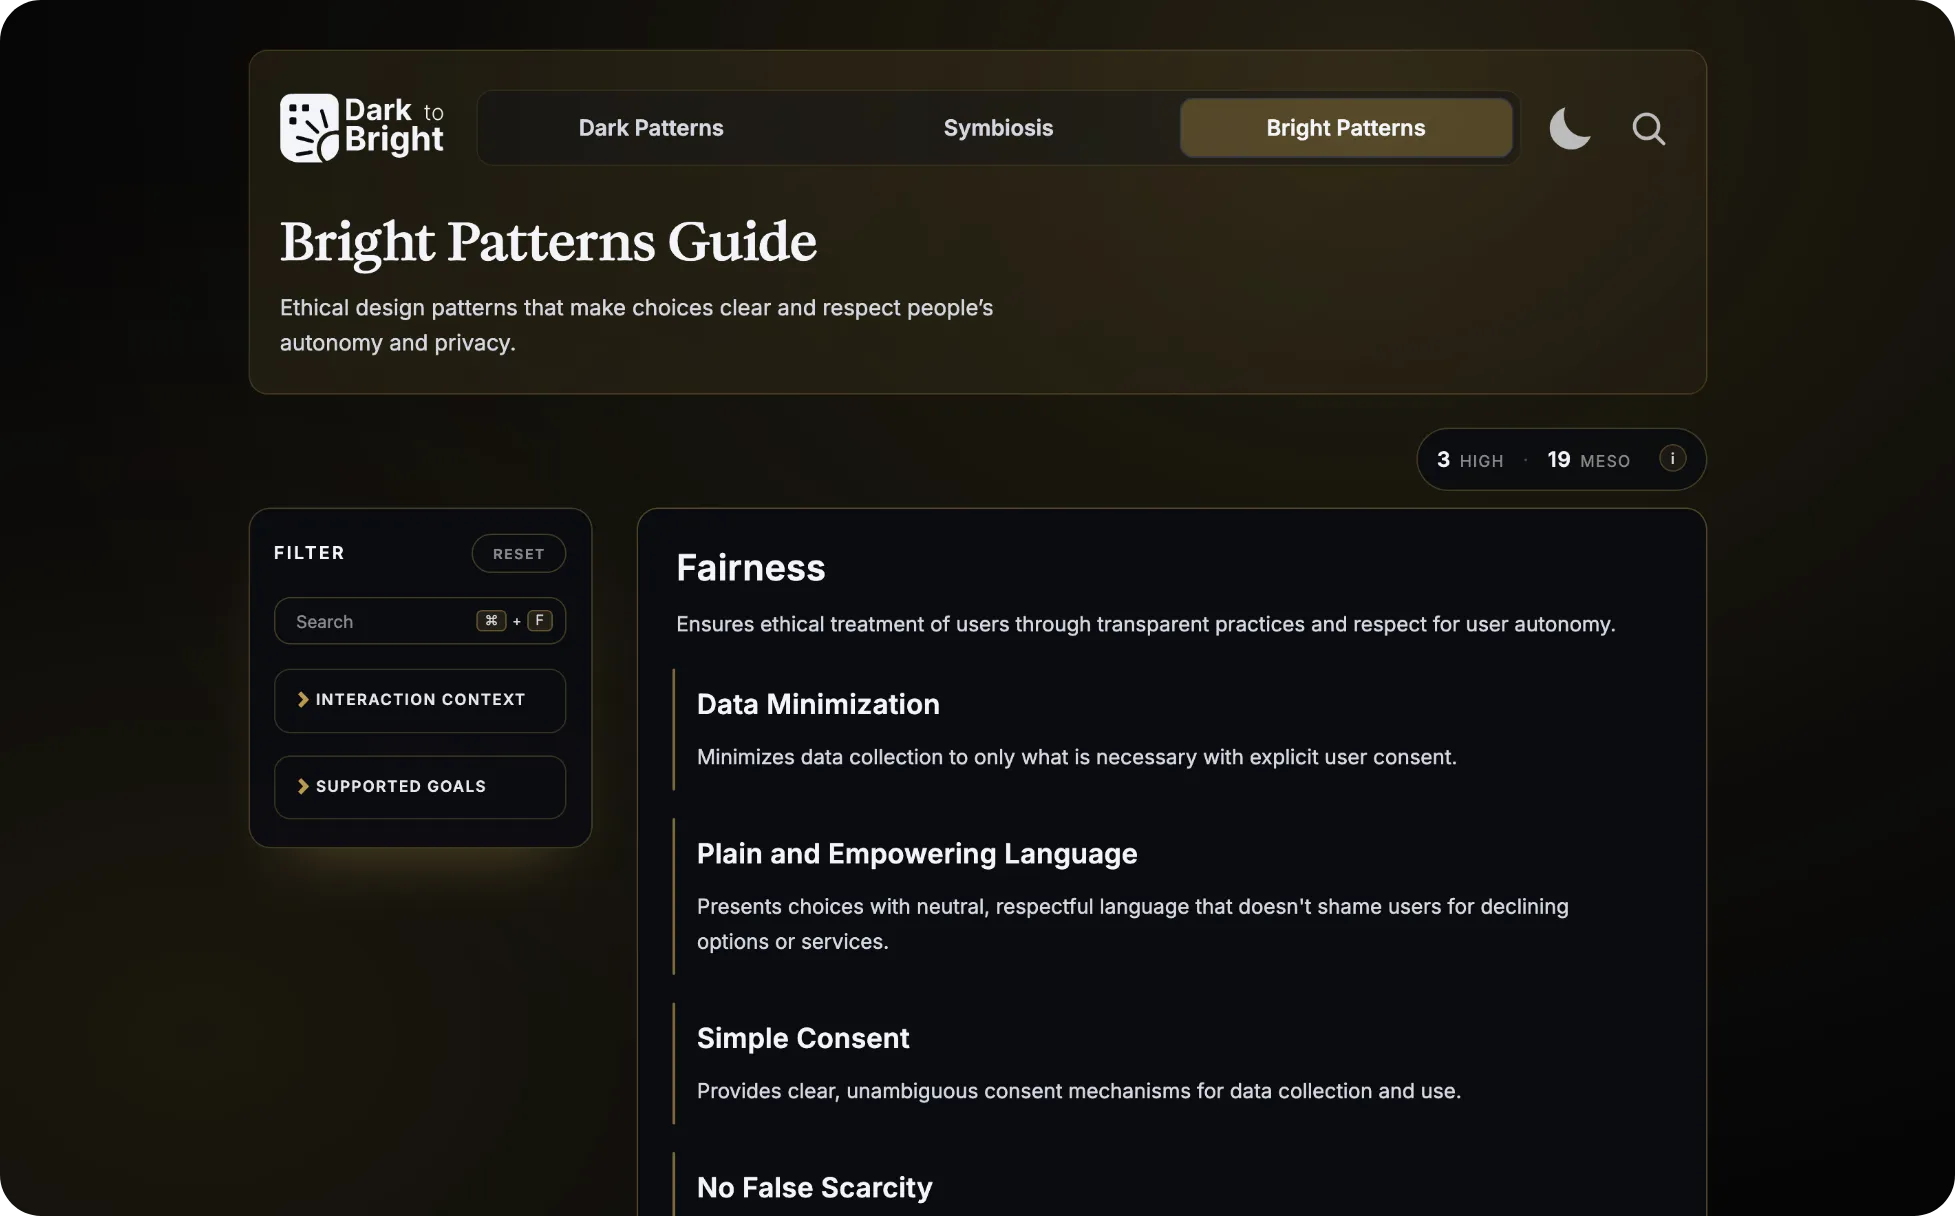Click the chevron beside Supported Goals
This screenshot has width=1955, height=1216.
[303, 787]
